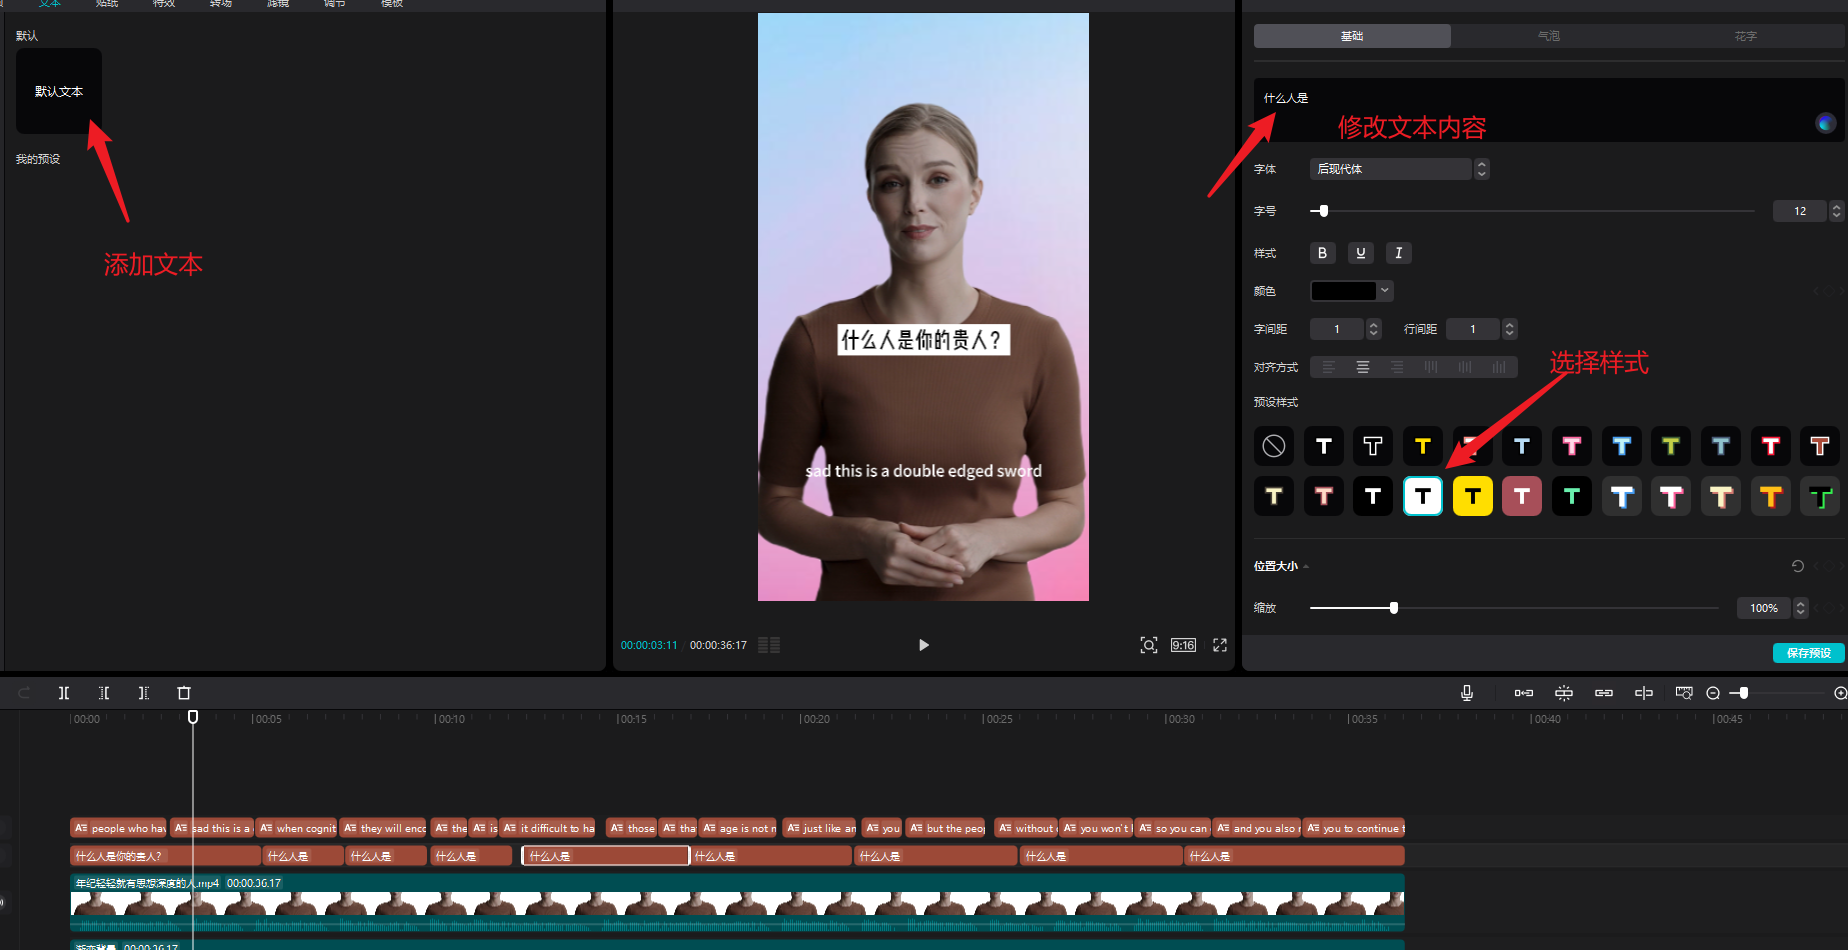
Task: Select the white outlined T preset style
Action: tap(1373, 446)
